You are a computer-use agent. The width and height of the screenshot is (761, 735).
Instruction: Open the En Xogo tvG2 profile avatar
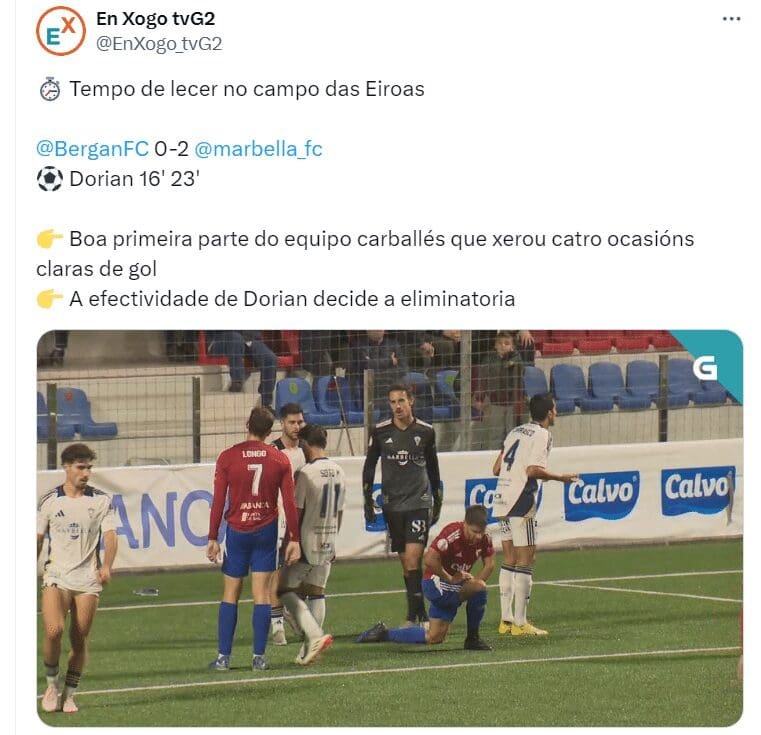61,31
